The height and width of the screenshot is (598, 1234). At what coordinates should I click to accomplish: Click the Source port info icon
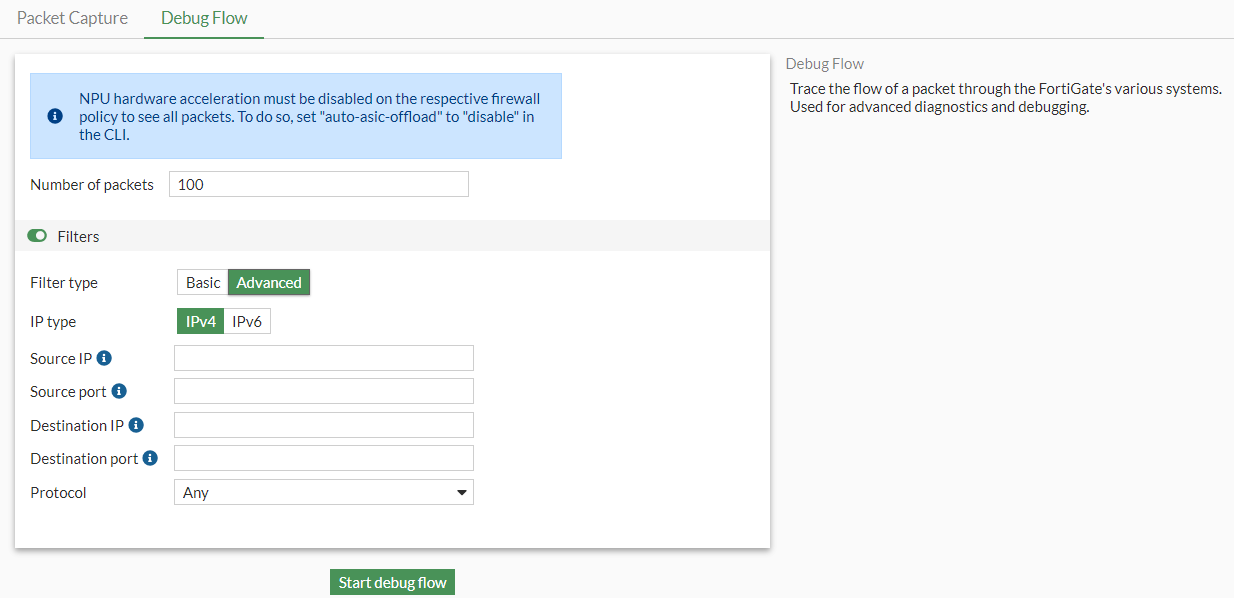pyautogui.click(x=119, y=391)
